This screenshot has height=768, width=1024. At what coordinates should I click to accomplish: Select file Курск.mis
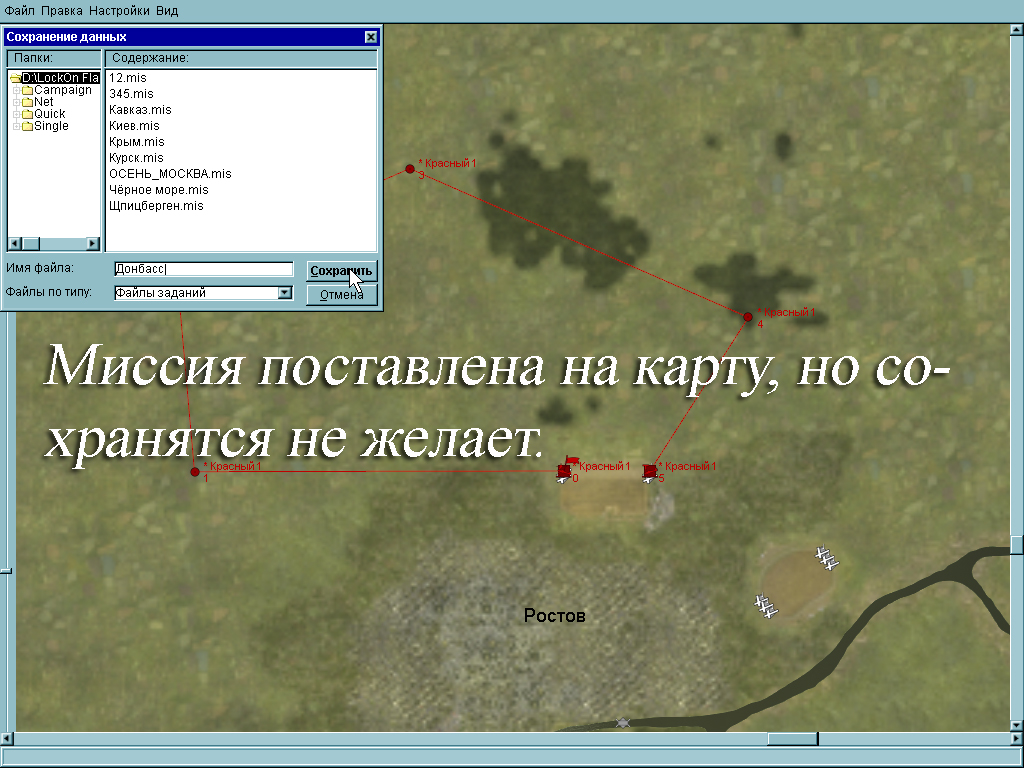tap(136, 157)
